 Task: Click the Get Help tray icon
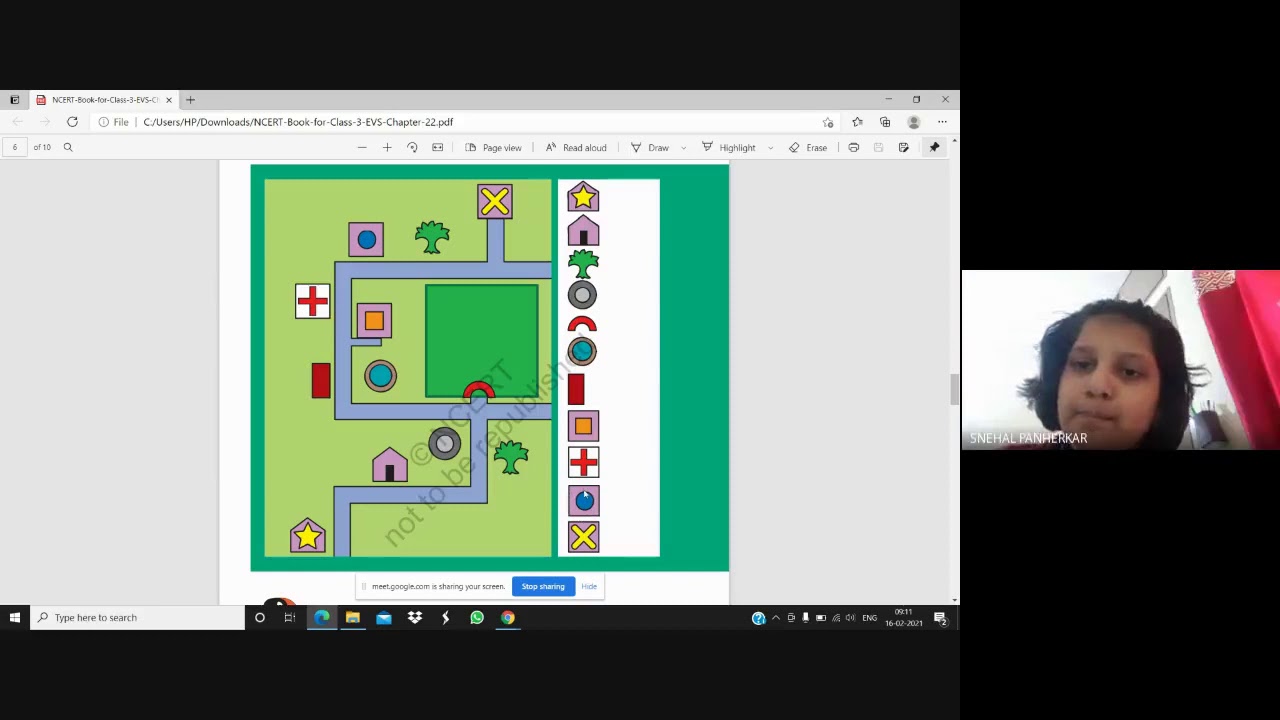pos(759,618)
